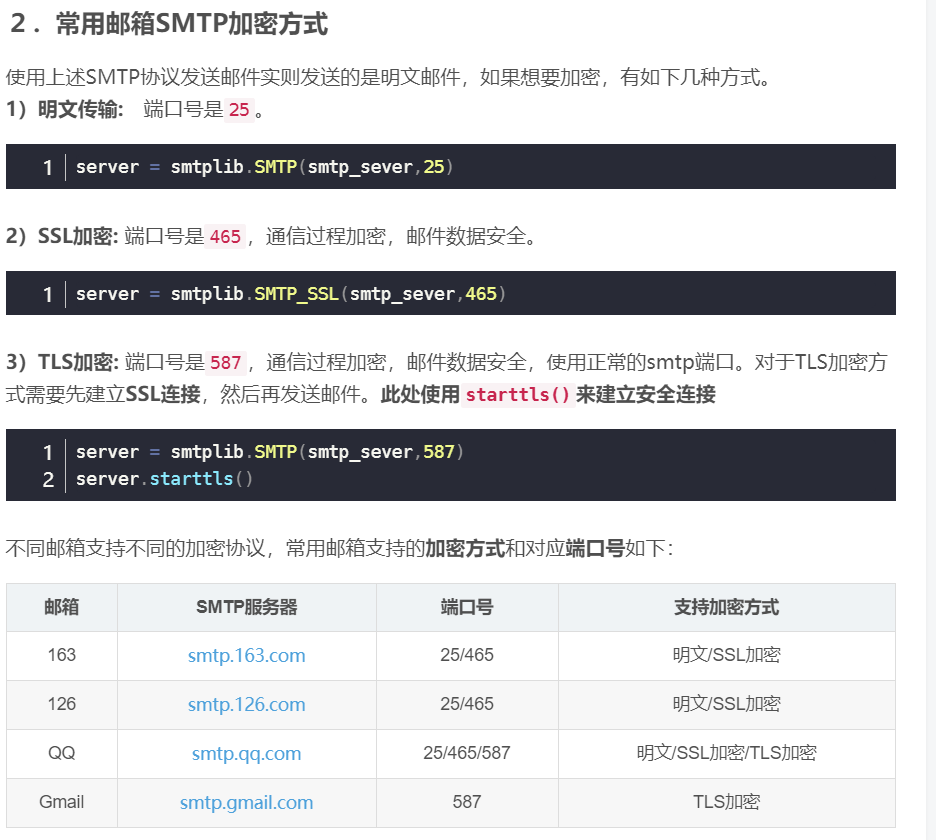Click line number 2 in the TLS code block

[x=48, y=479]
